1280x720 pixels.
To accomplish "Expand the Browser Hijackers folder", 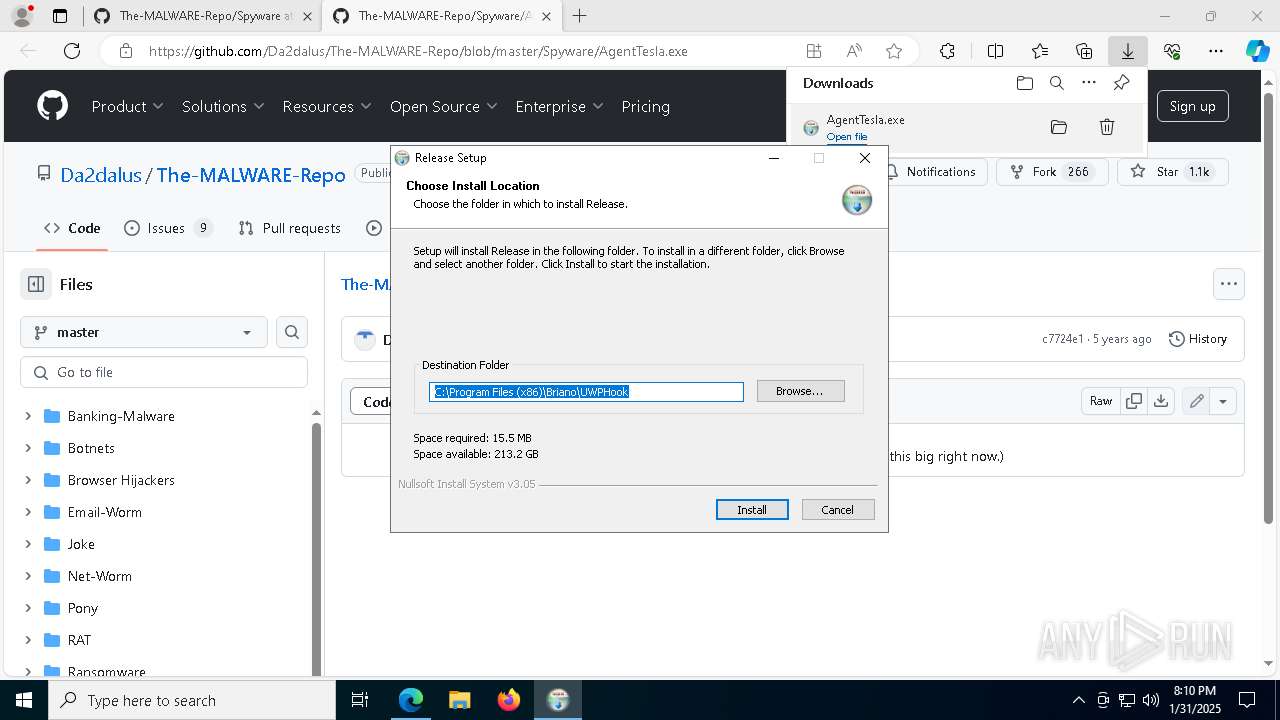I will tap(28, 480).
